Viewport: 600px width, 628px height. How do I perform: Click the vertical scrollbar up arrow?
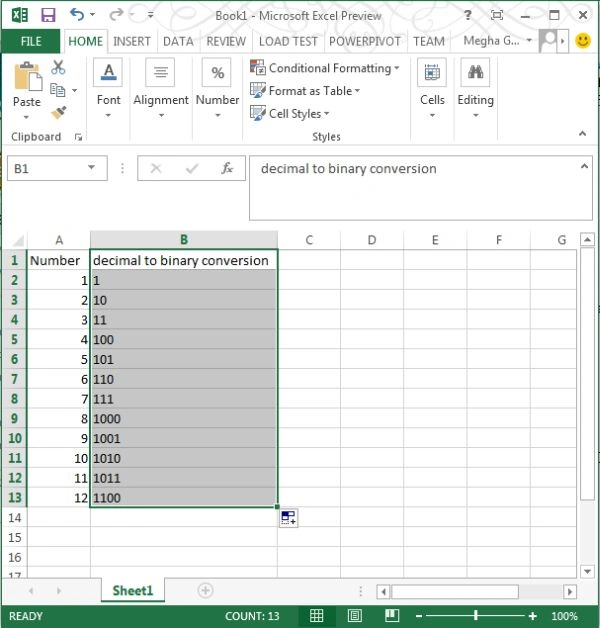[x=587, y=240]
